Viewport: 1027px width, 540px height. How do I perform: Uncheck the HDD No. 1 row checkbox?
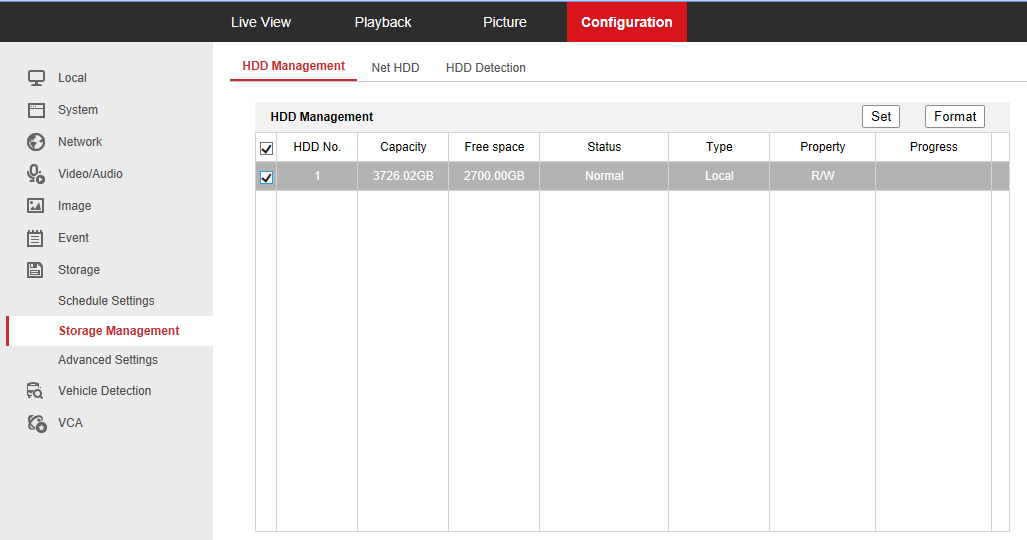(x=267, y=177)
